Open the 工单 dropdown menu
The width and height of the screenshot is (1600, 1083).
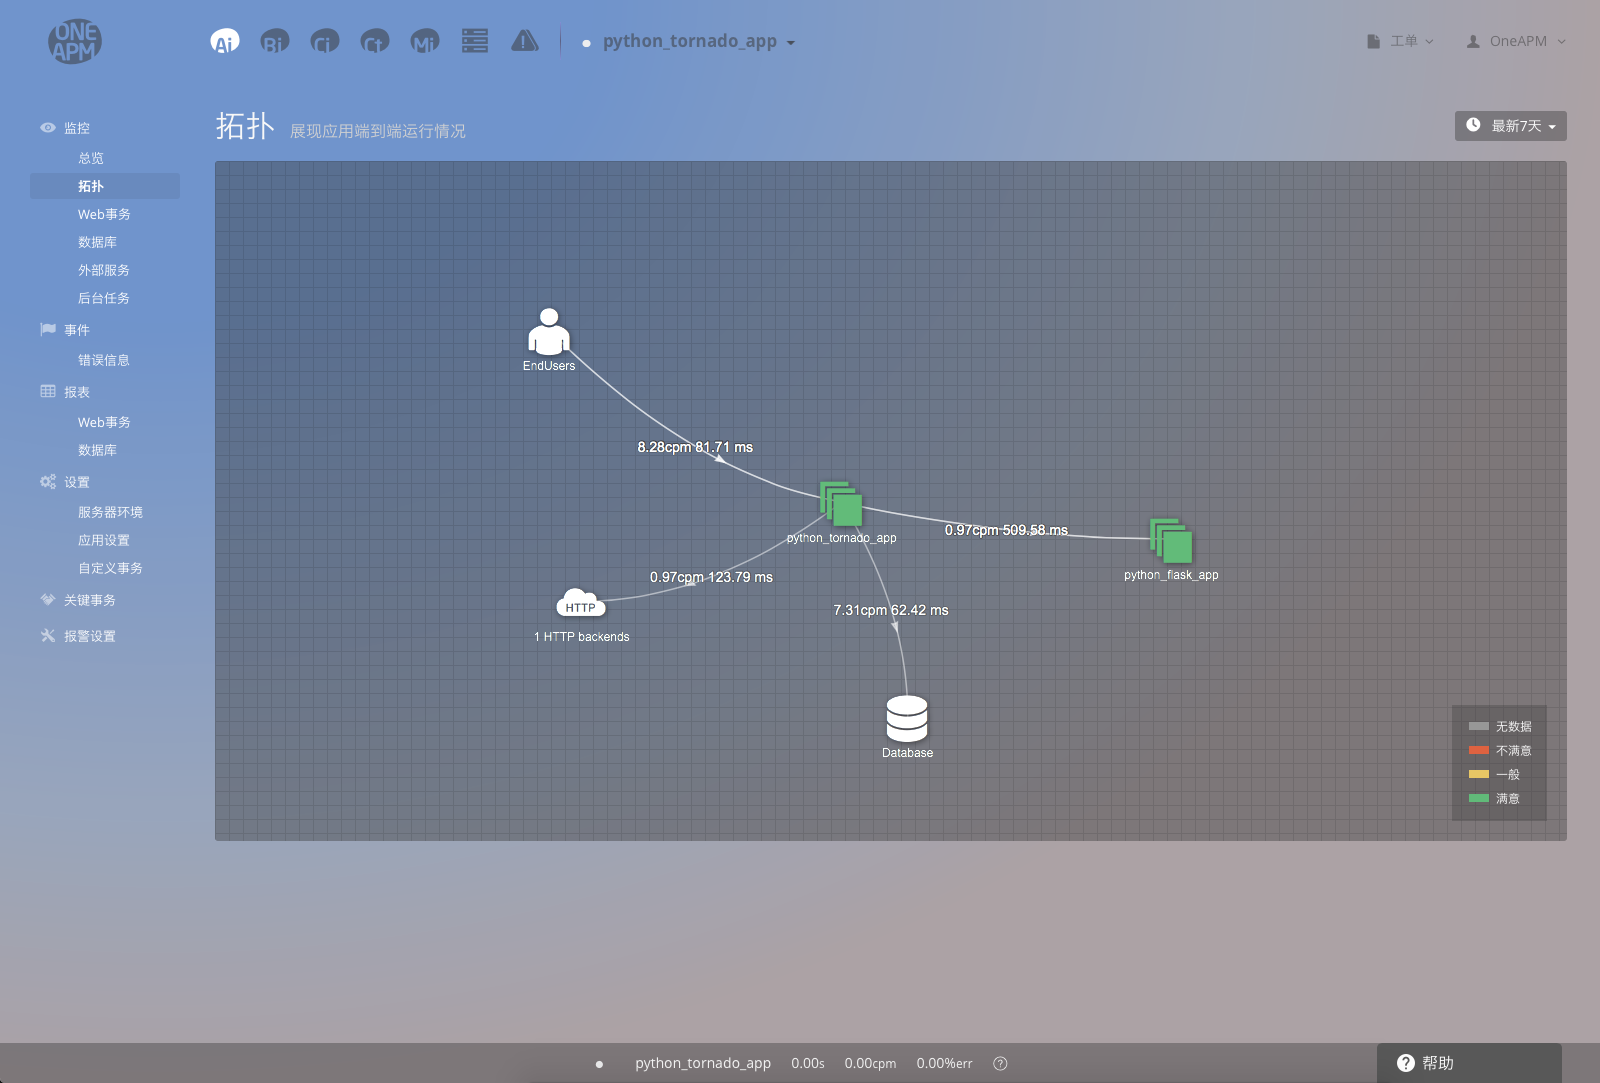pos(1401,41)
